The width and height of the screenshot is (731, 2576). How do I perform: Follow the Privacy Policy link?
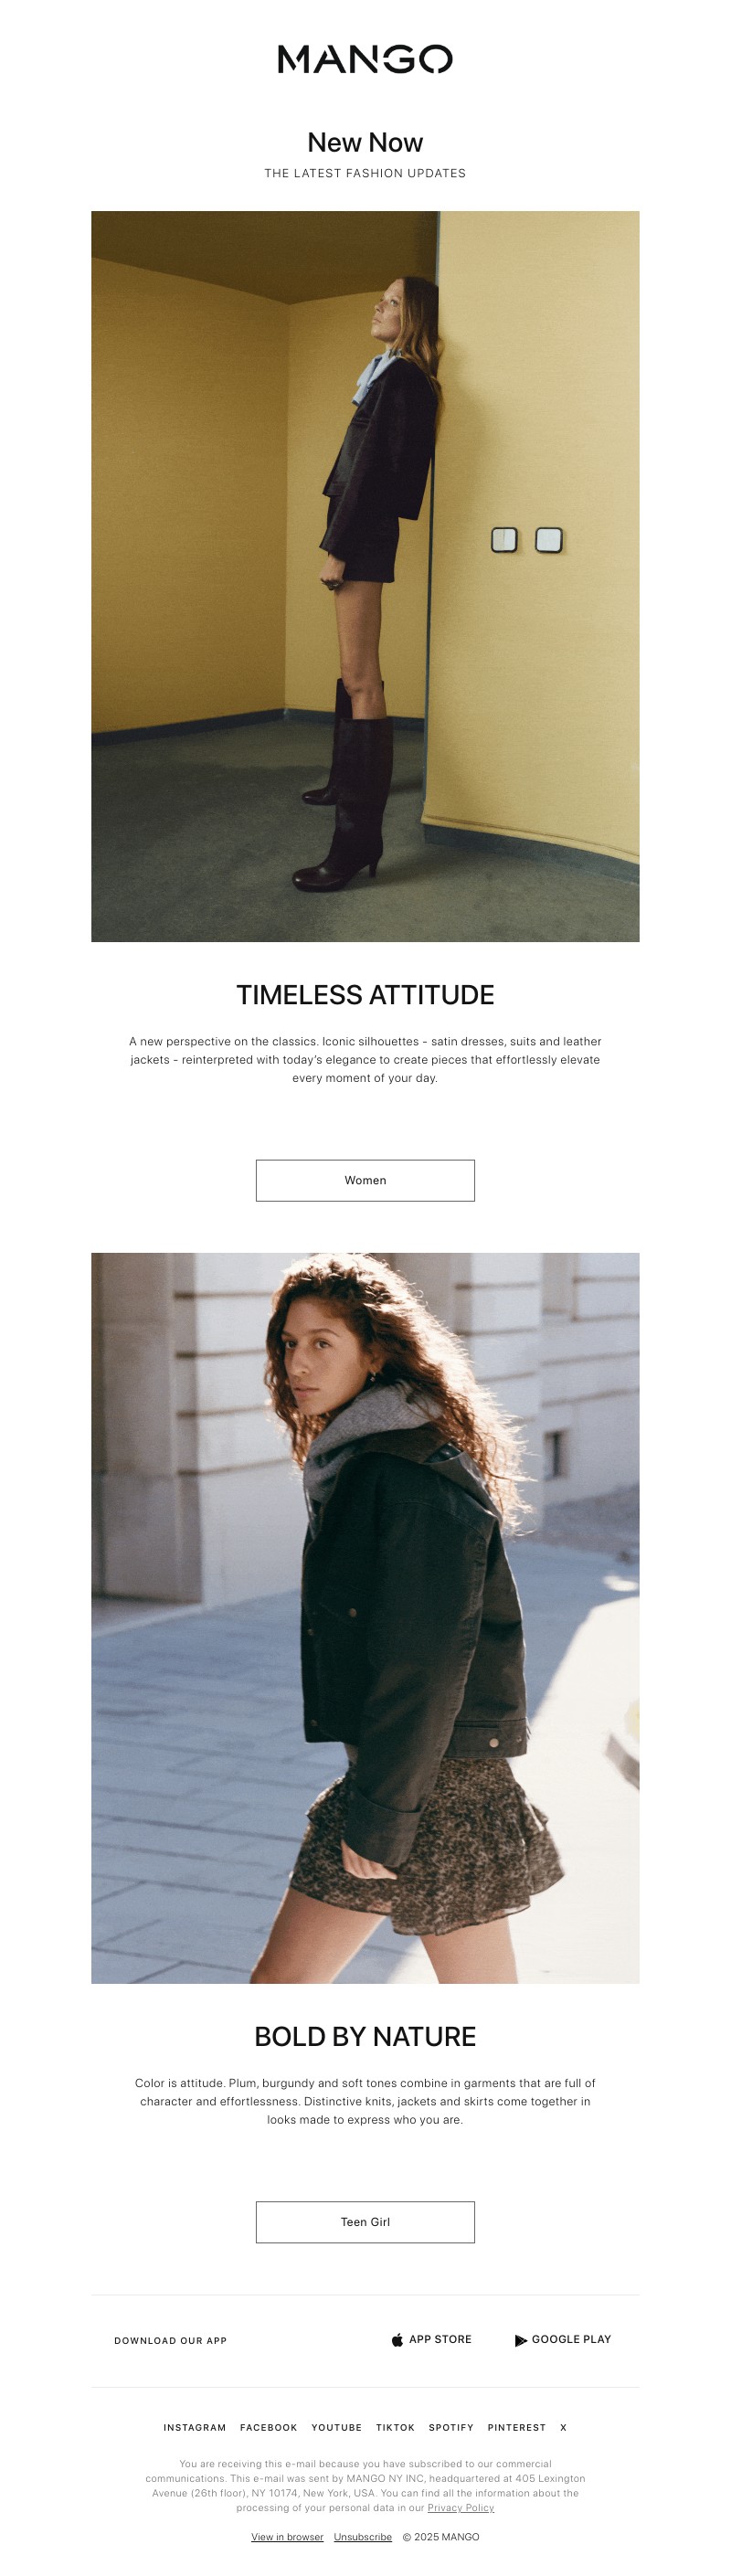tap(461, 2507)
